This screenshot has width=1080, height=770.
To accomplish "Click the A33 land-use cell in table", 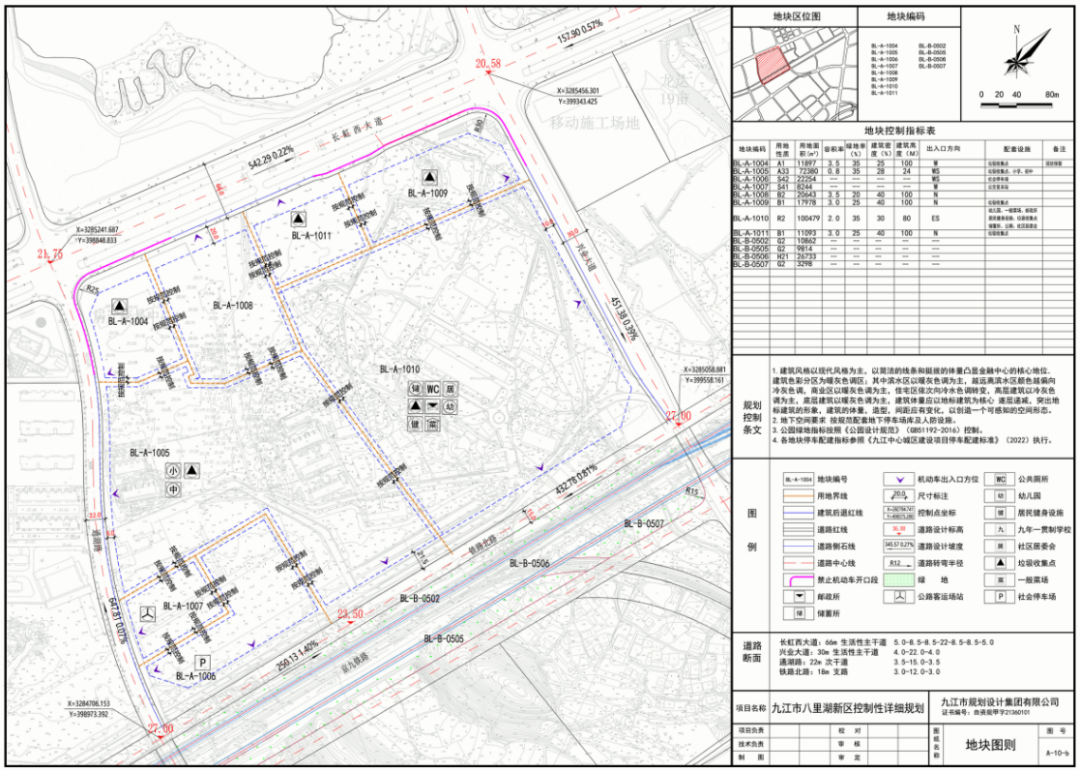I will (x=782, y=171).
